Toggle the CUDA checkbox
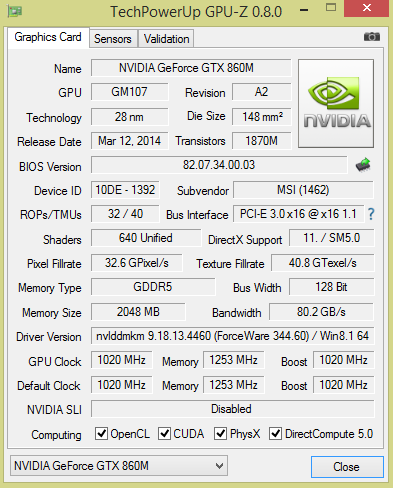The height and width of the screenshot is (488, 393). click(164, 434)
